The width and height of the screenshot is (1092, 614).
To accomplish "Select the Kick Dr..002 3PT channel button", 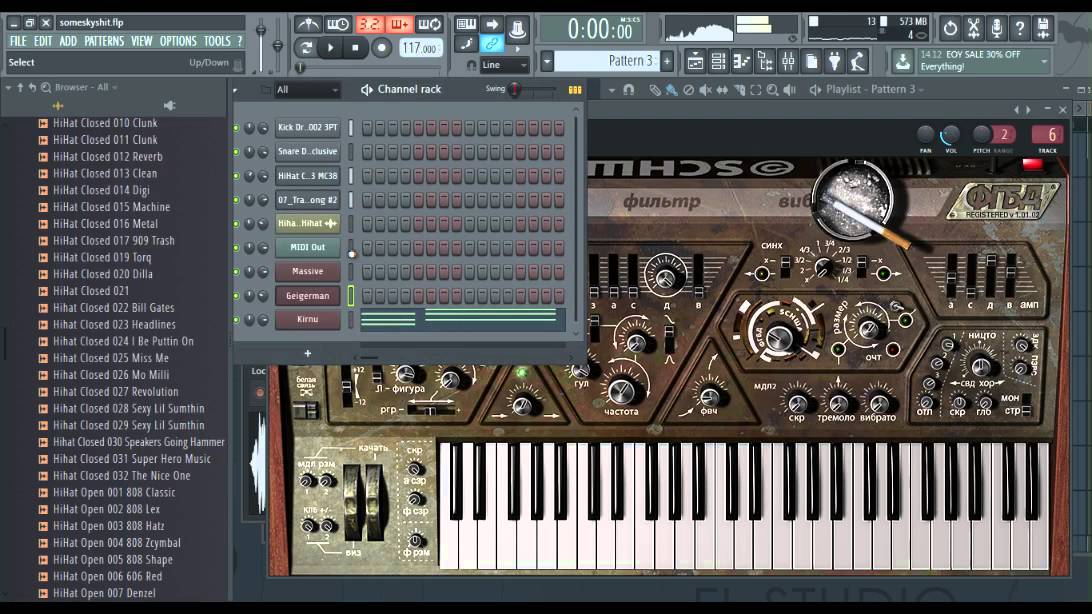I will [307, 127].
